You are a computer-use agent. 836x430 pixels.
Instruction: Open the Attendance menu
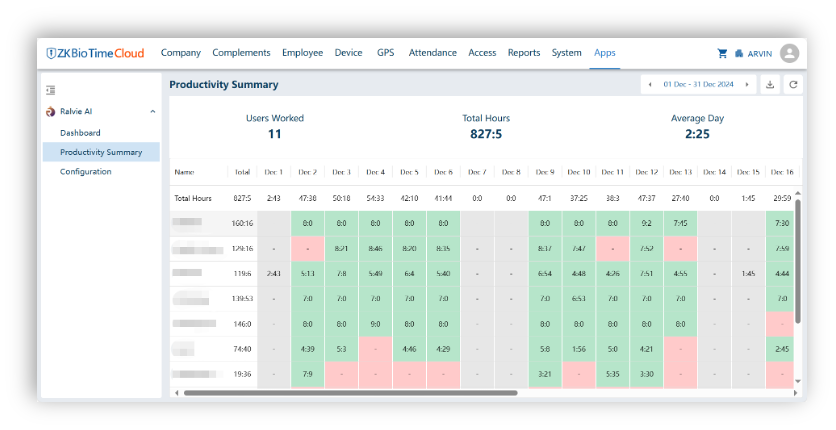pyautogui.click(x=432, y=53)
